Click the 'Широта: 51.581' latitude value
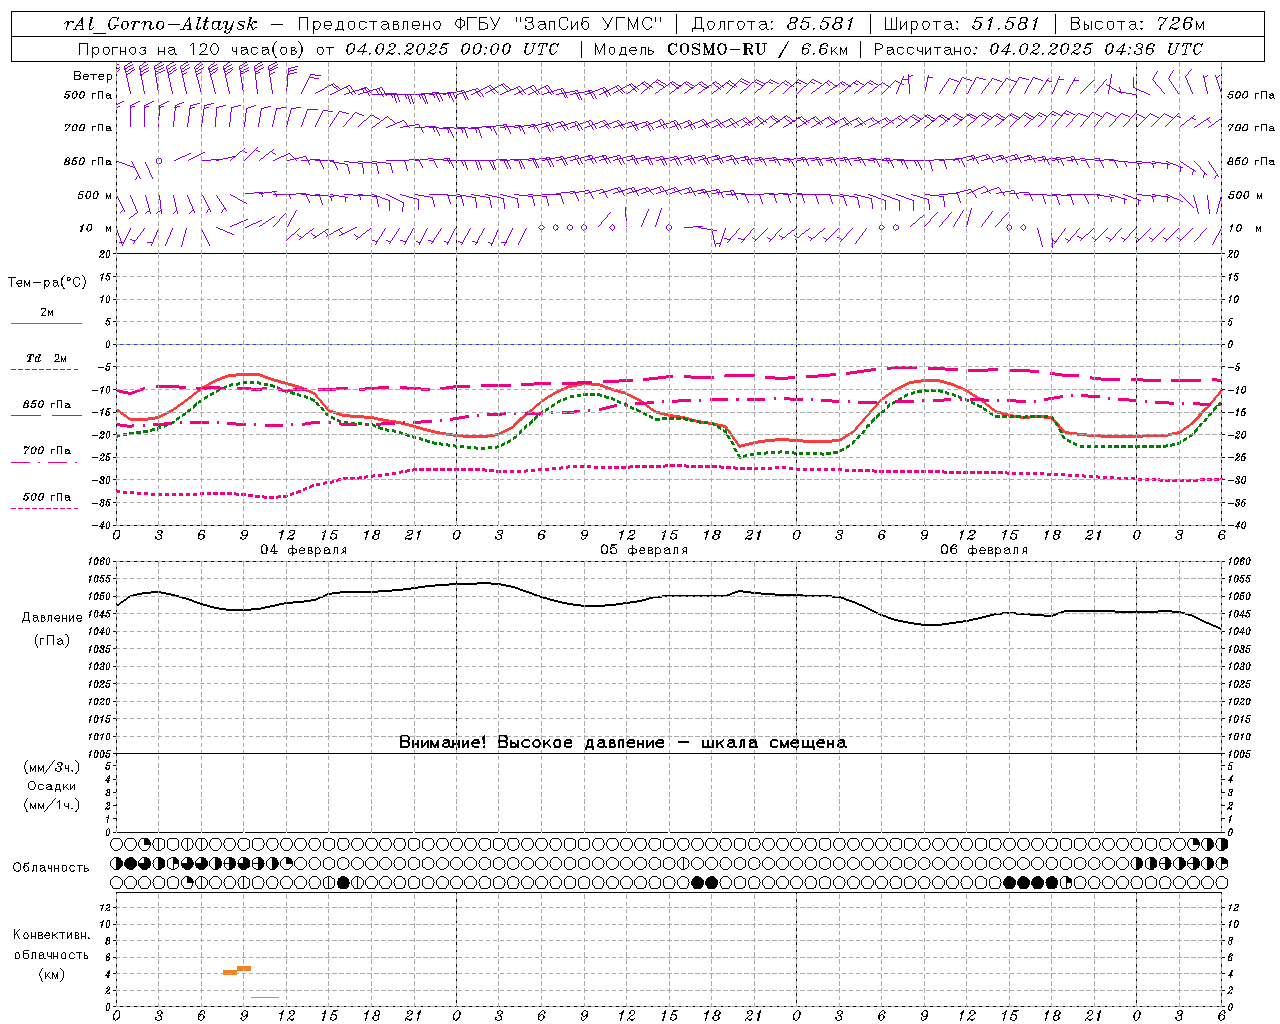This screenshot has height=1024, width=1280. pyautogui.click(x=962, y=24)
